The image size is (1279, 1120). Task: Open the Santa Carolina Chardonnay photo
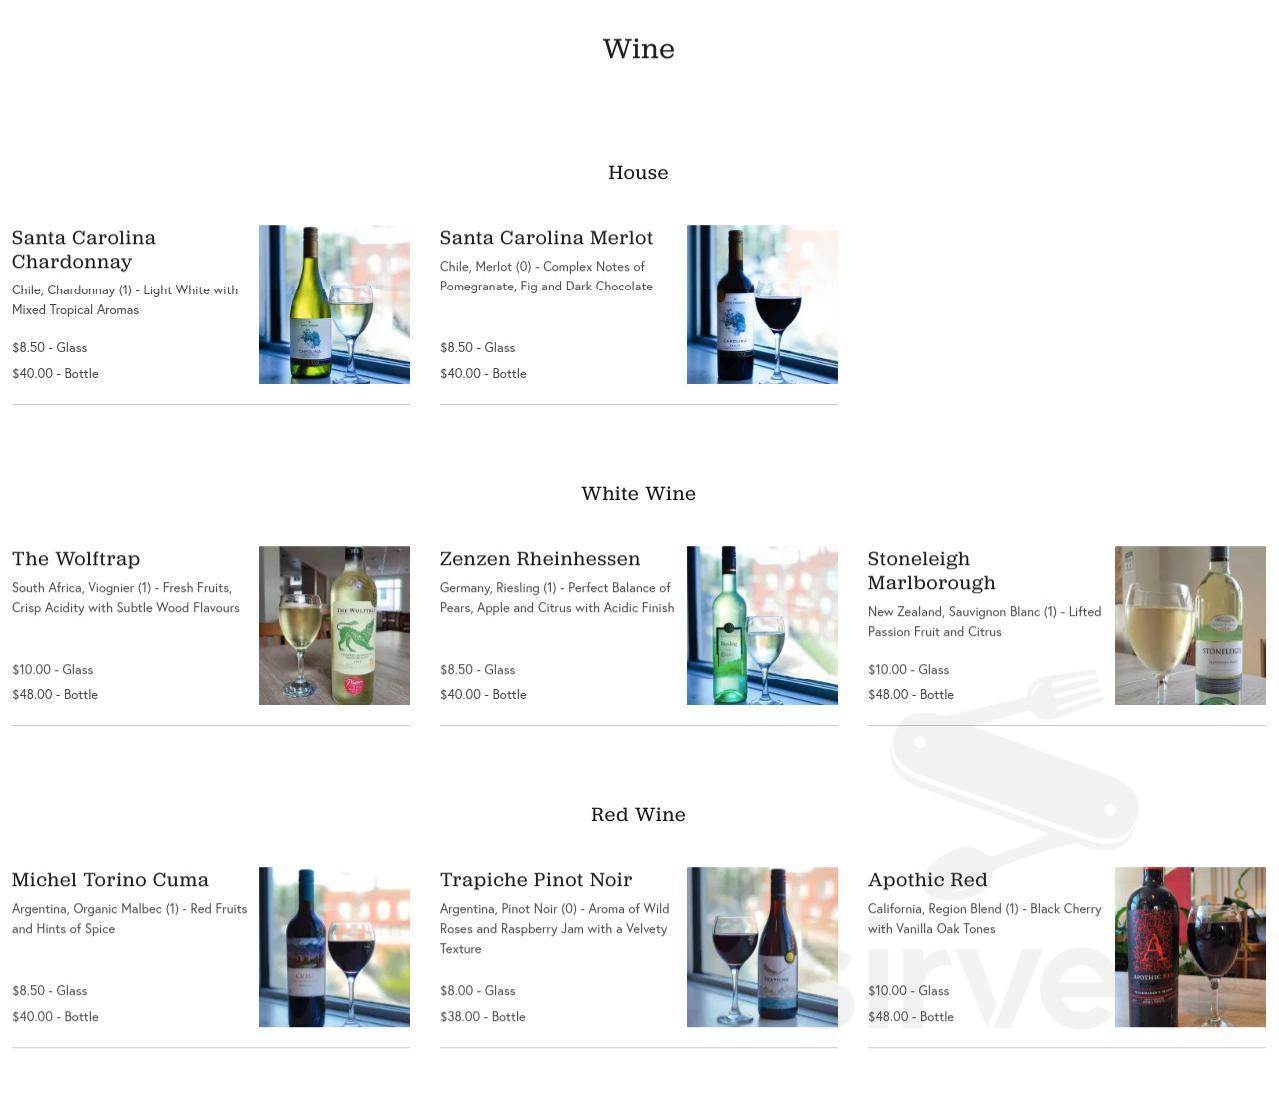[x=334, y=304]
